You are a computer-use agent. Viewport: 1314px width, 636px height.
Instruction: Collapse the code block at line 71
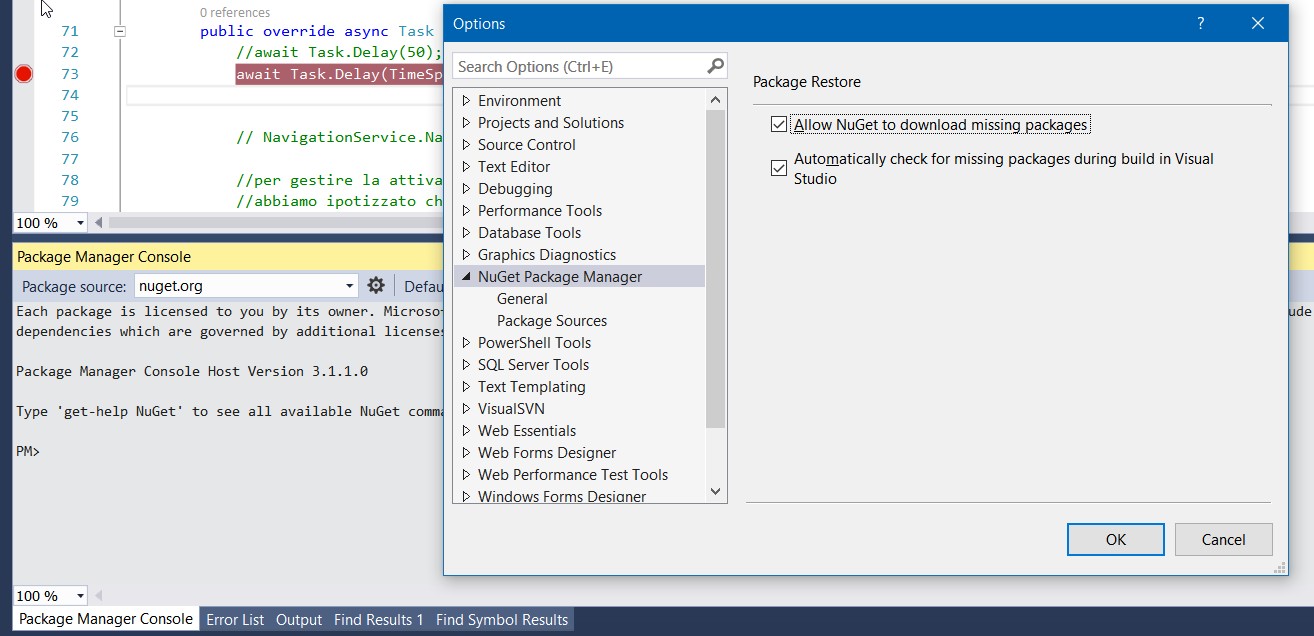[120, 31]
